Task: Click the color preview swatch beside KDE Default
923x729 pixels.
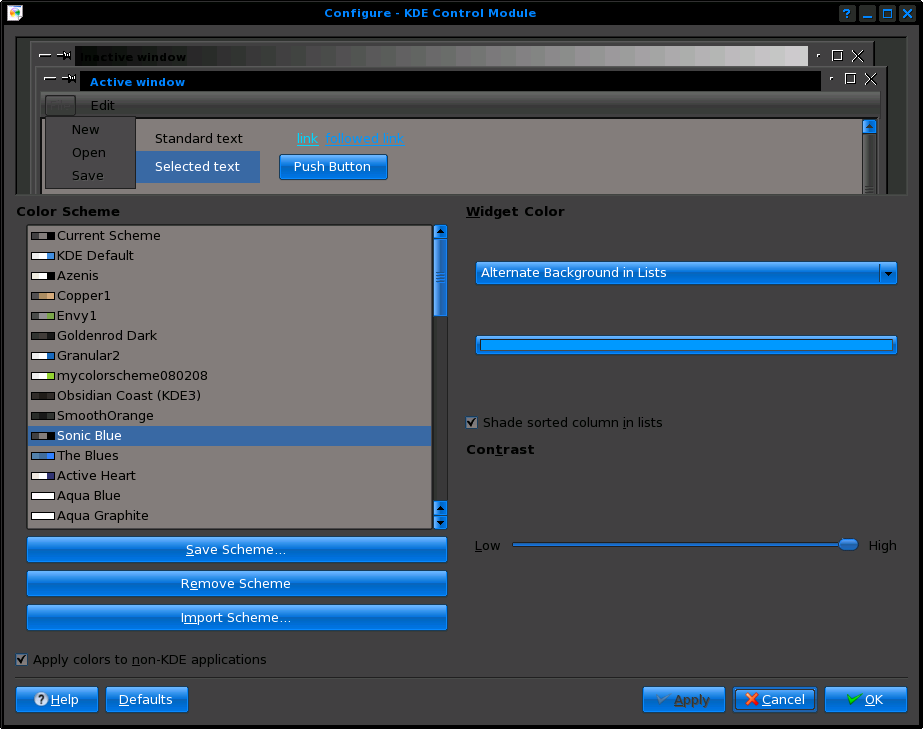Action: [x=43, y=256]
